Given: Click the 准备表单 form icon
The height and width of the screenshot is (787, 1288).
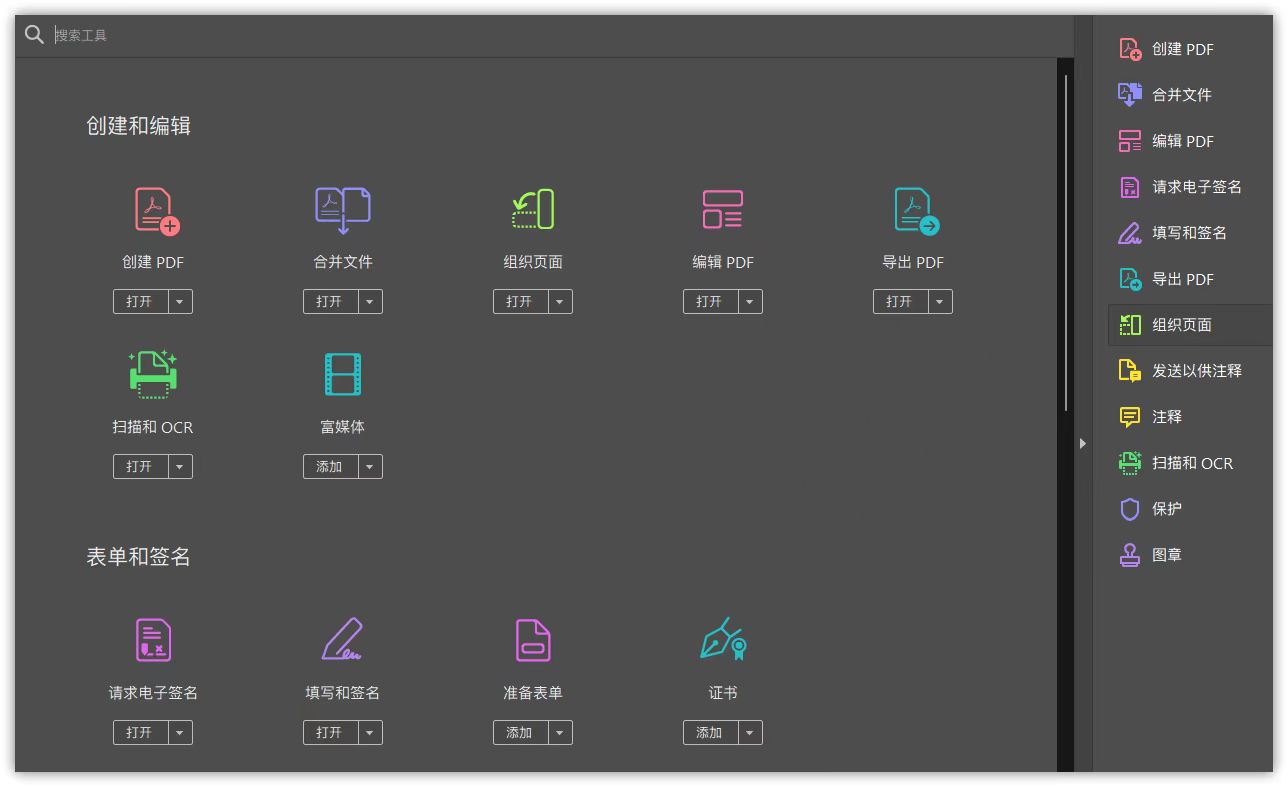Looking at the screenshot, I should click(533, 640).
